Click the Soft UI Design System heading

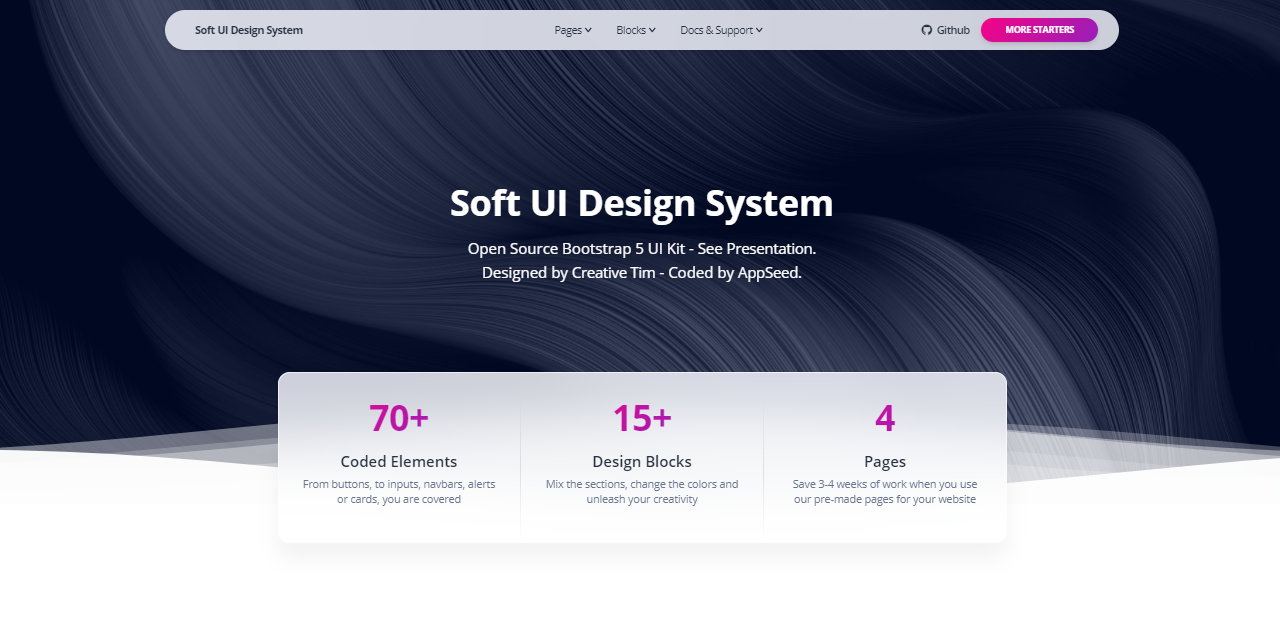click(x=641, y=203)
